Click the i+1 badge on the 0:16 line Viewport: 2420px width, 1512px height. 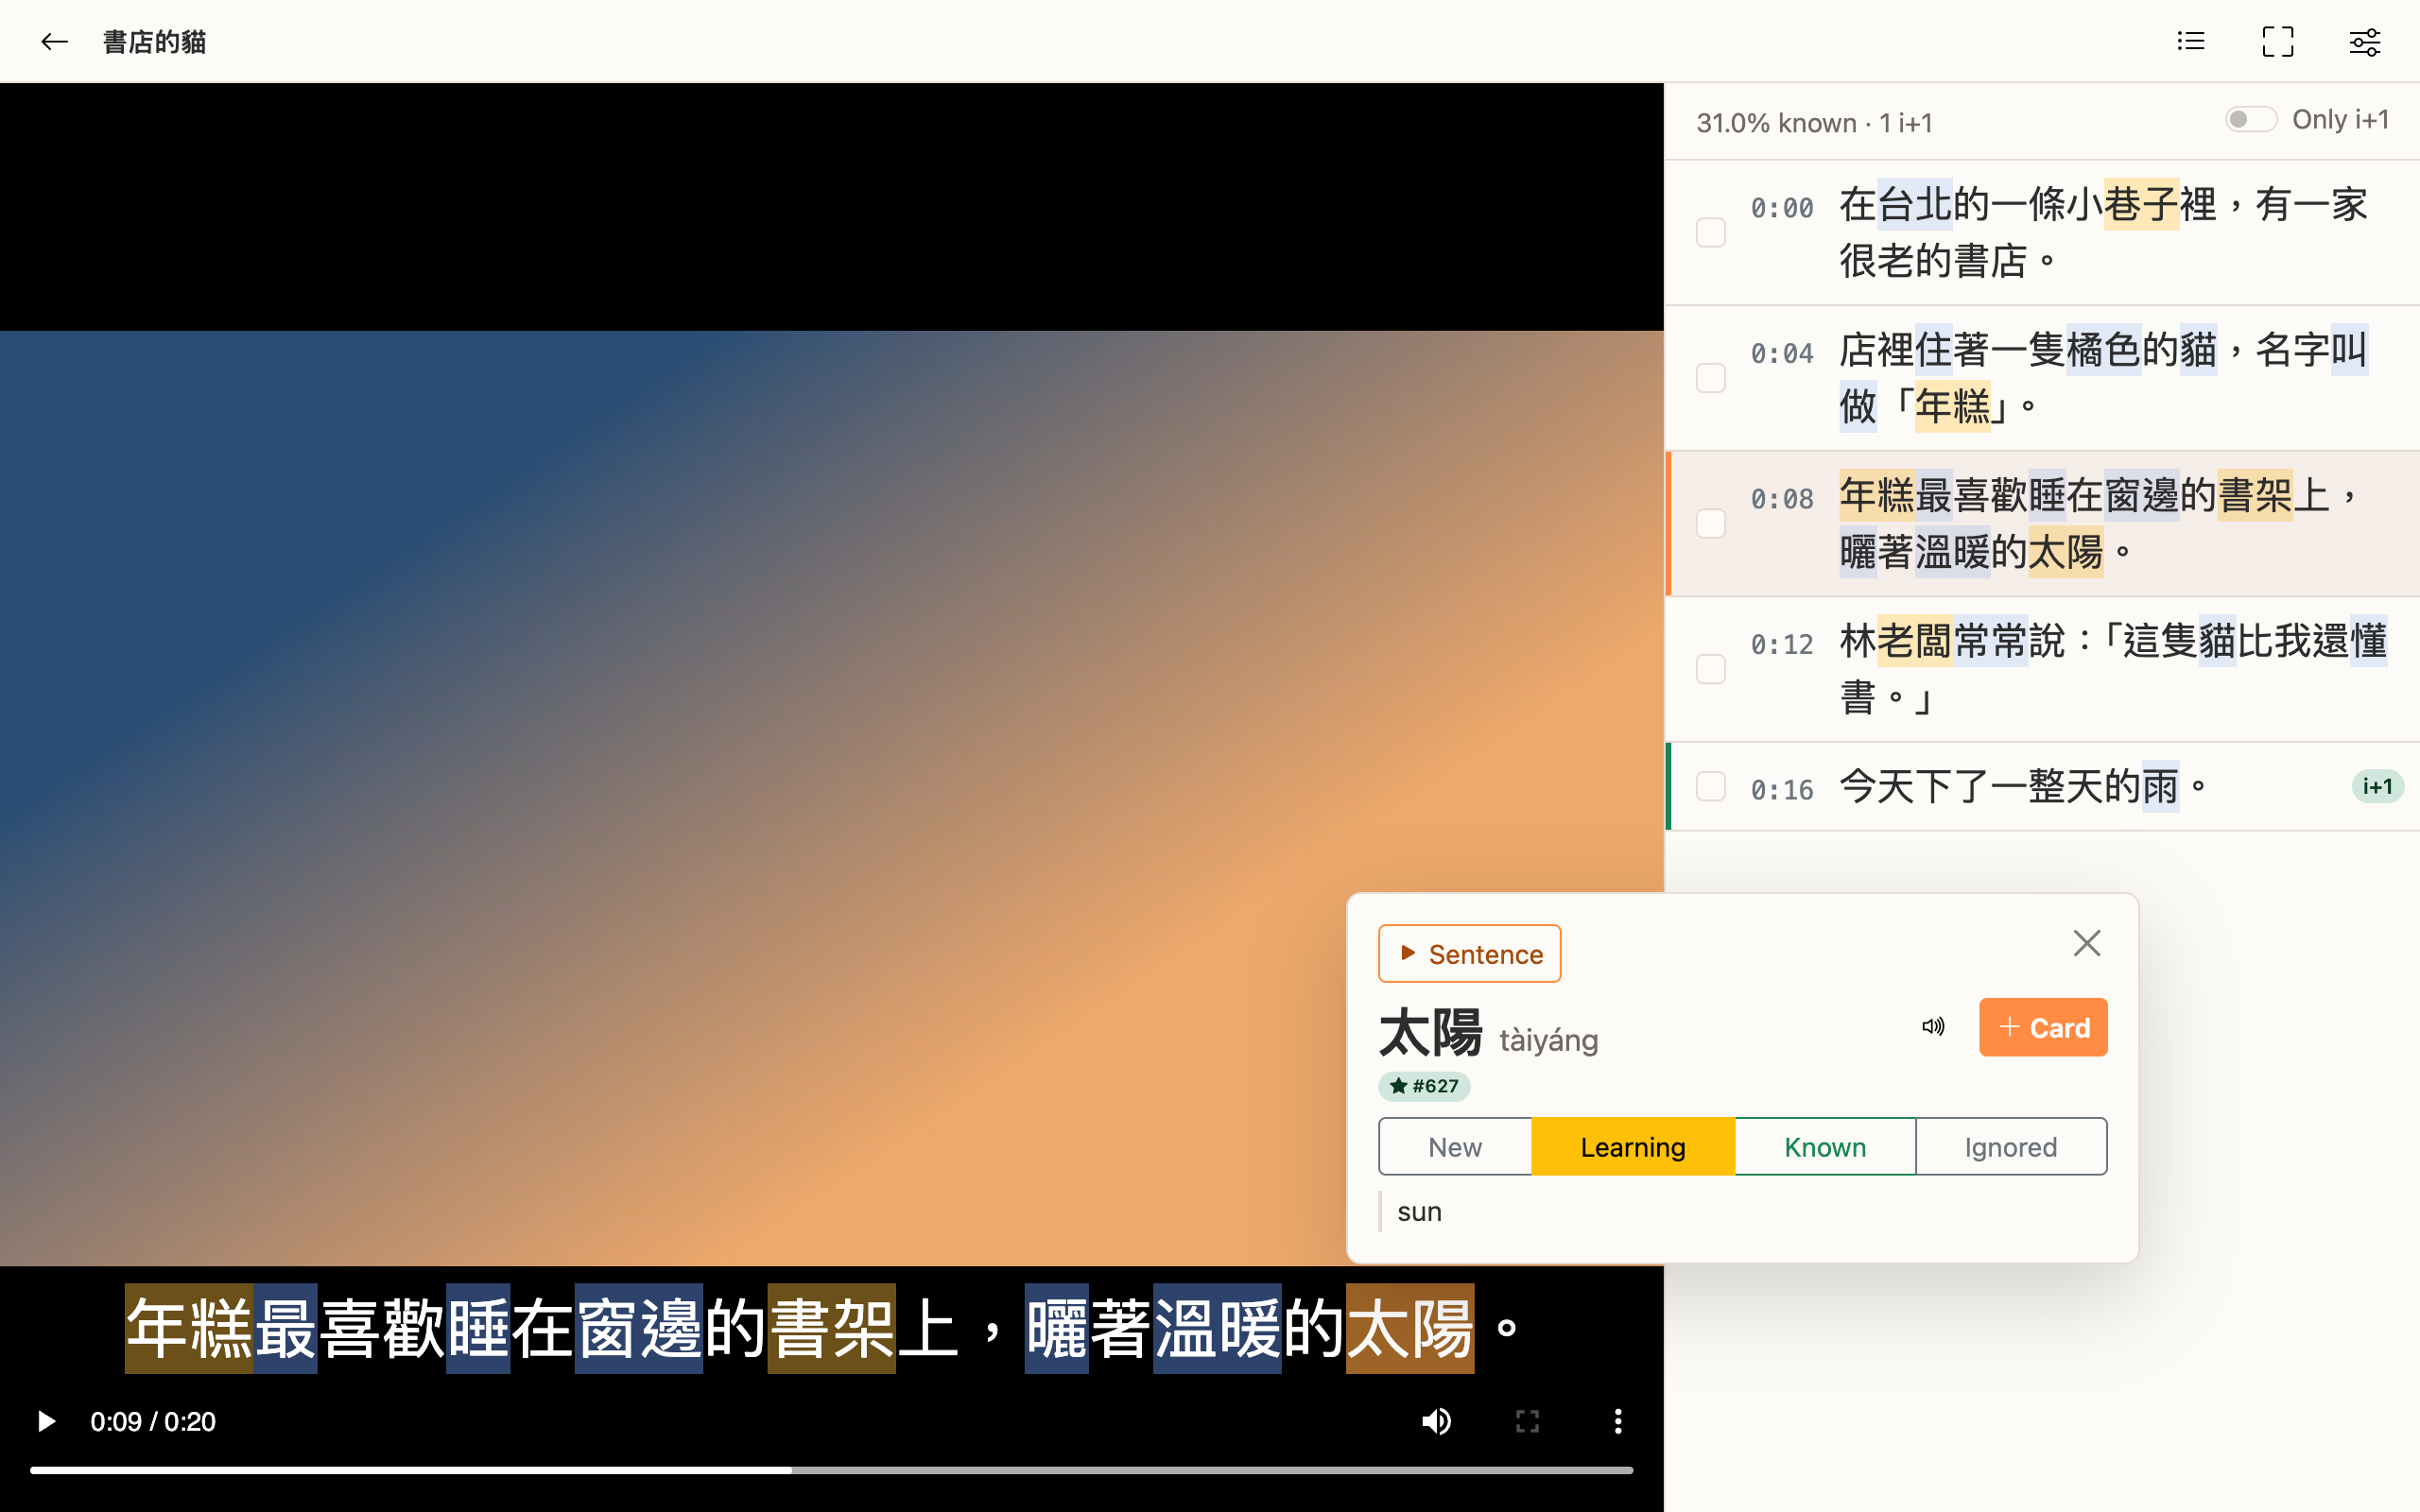(x=2377, y=787)
